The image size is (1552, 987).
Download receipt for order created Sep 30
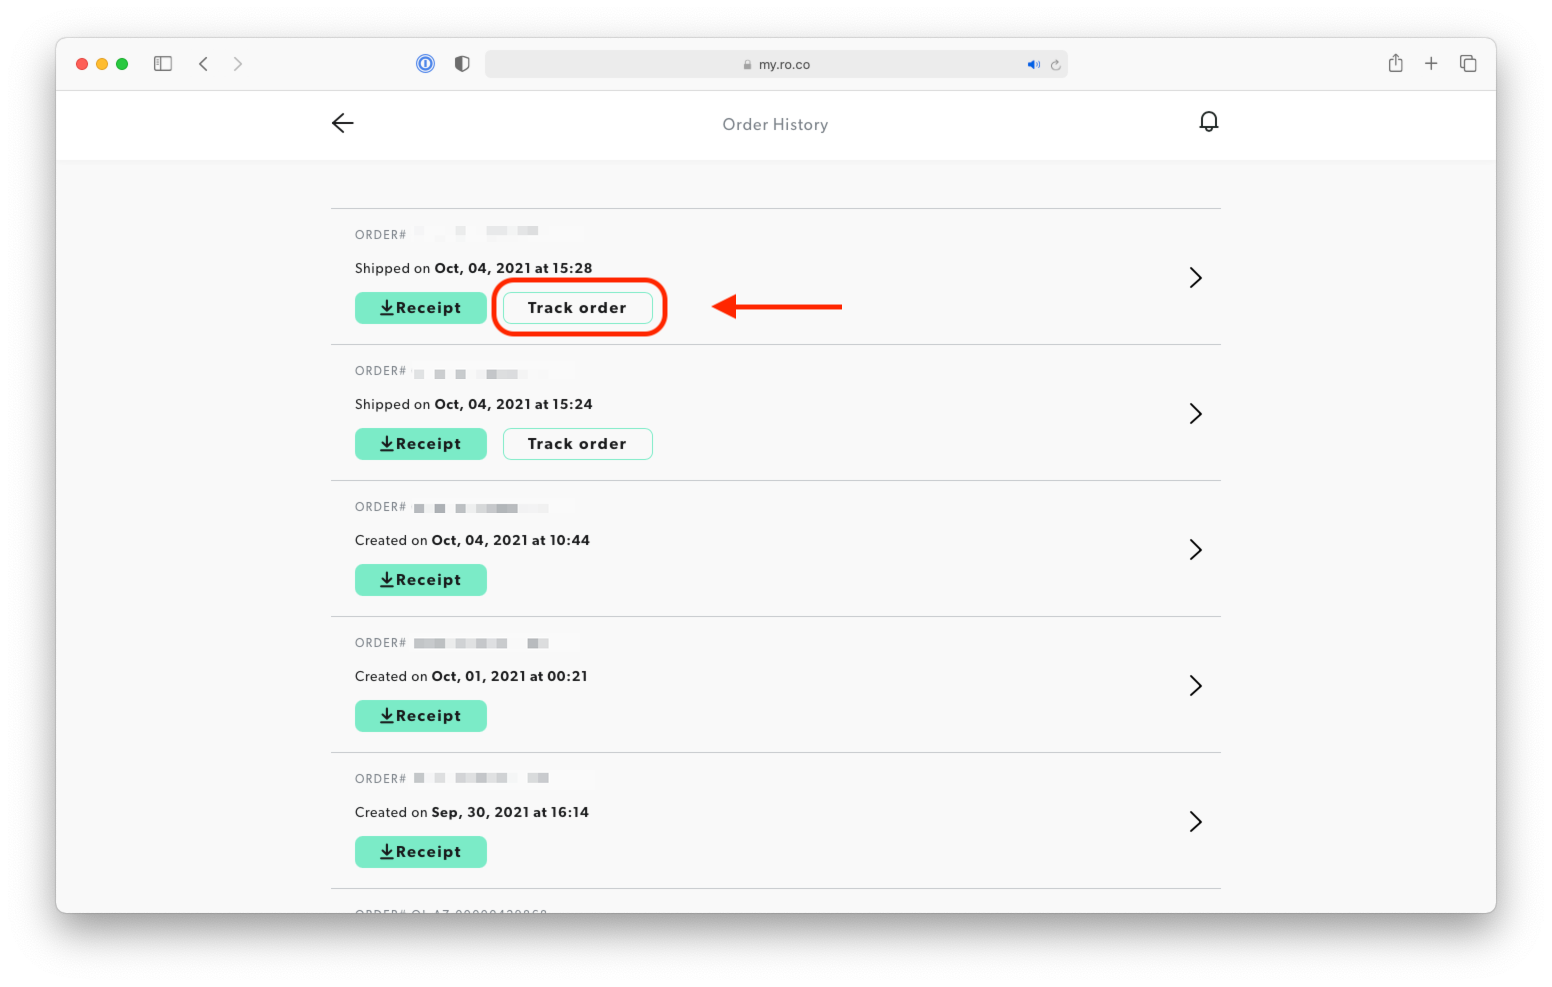[x=421, y=852]
